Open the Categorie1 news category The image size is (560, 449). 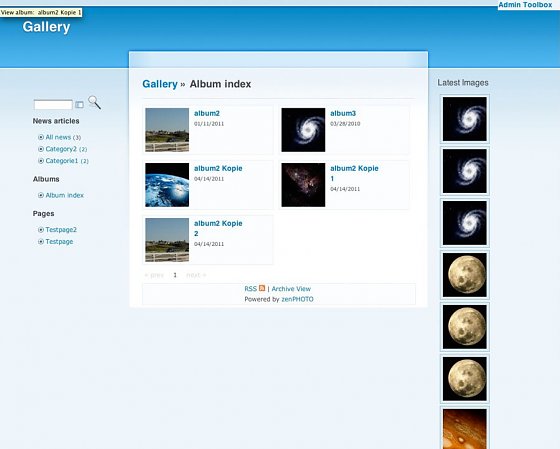point(61,161)
